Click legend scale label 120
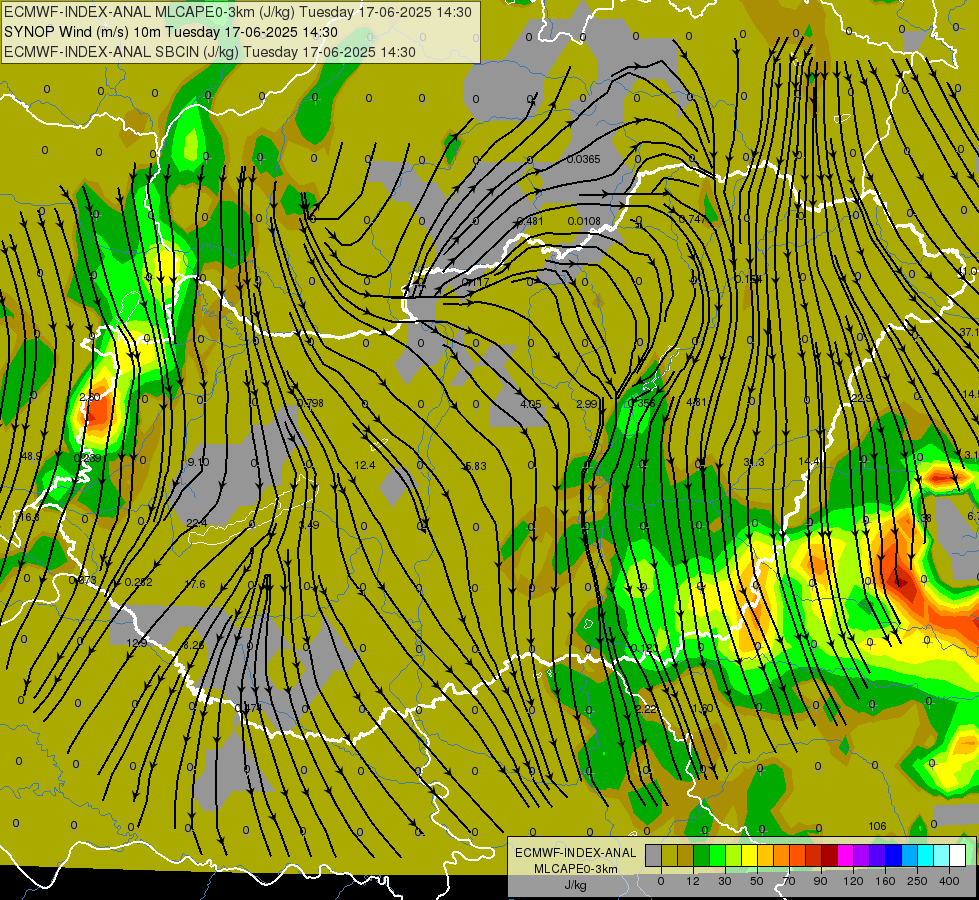The height and width of the screenshot is (900, 979). tap(853, 881)
